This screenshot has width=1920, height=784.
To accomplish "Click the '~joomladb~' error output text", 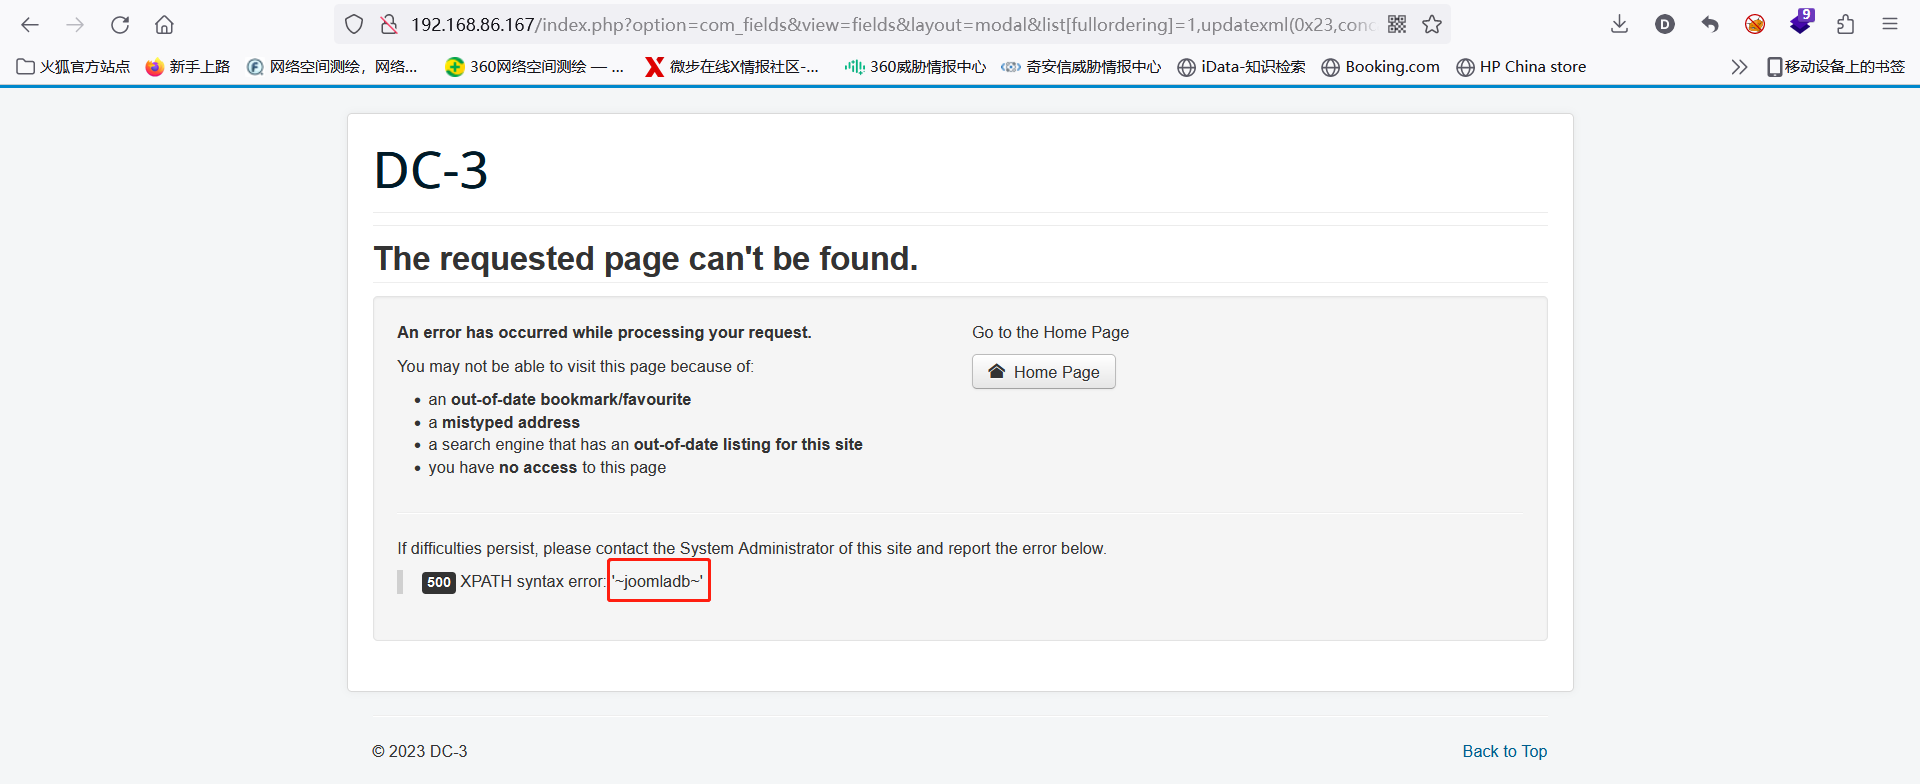I will coord(658,581).
